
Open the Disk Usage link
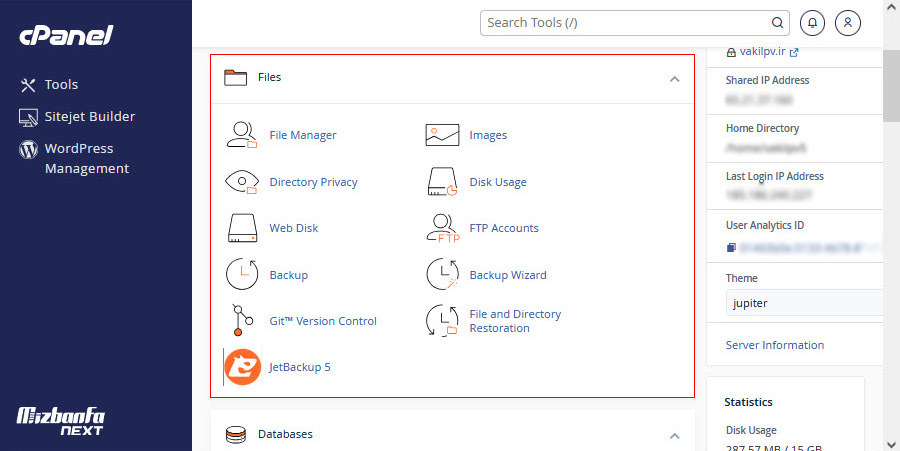[x=498, y=182]
